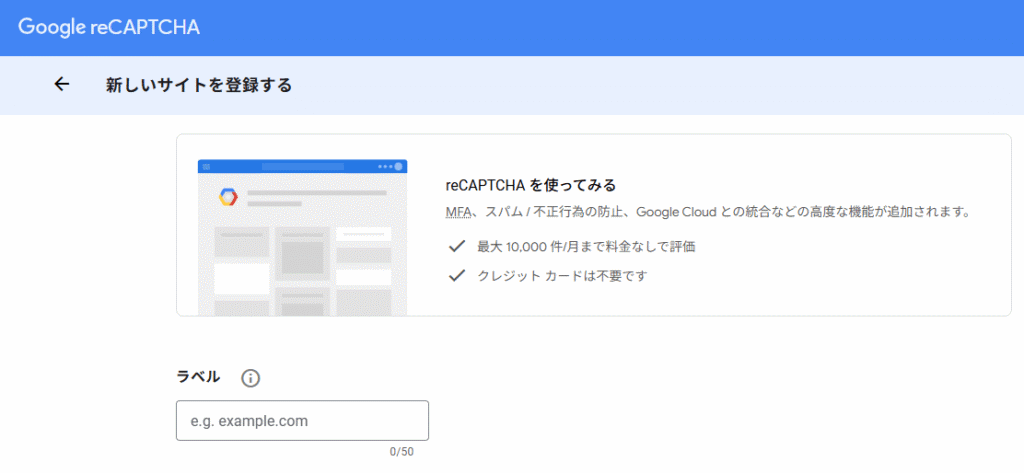Focus the ラベル text input field
This screenshot has height=473, width=1024.
[x=302, y=421]
